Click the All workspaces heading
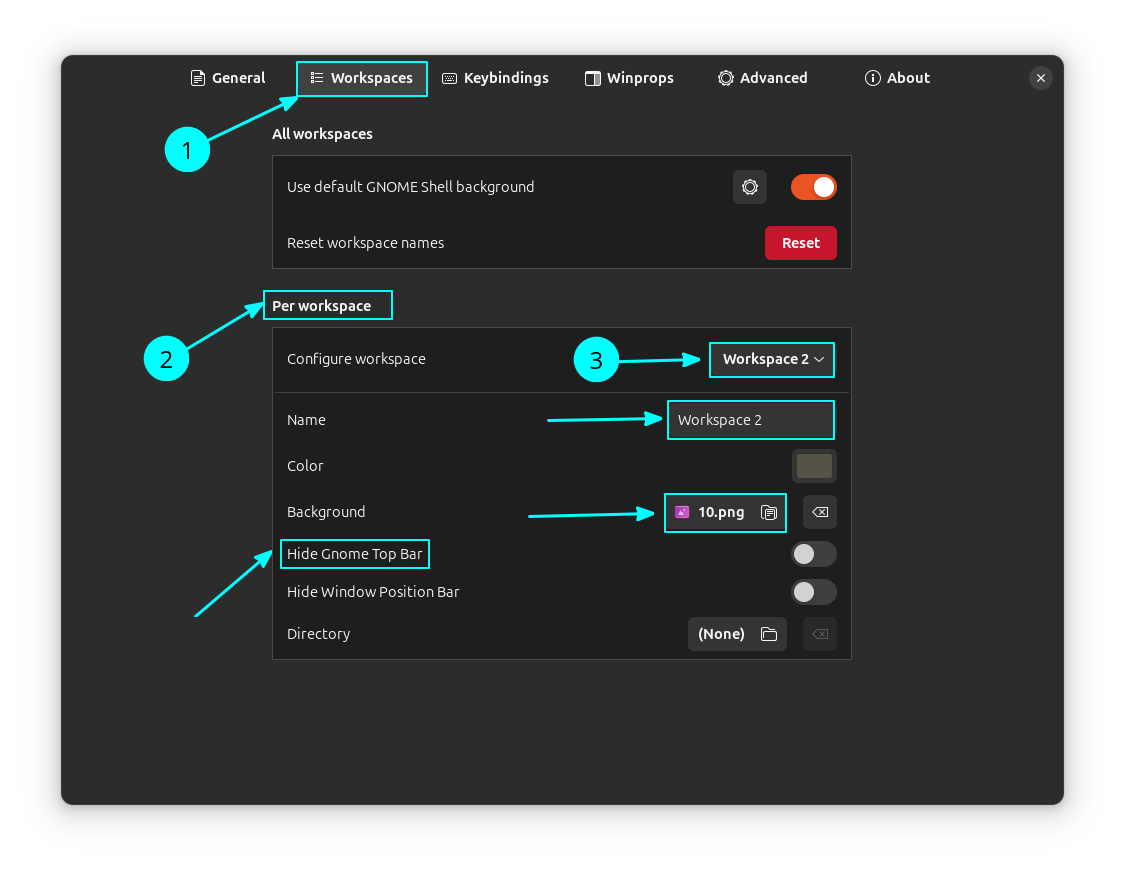Image resolution: width=1125 pixels, height=872 pixels. click(322, 134)
